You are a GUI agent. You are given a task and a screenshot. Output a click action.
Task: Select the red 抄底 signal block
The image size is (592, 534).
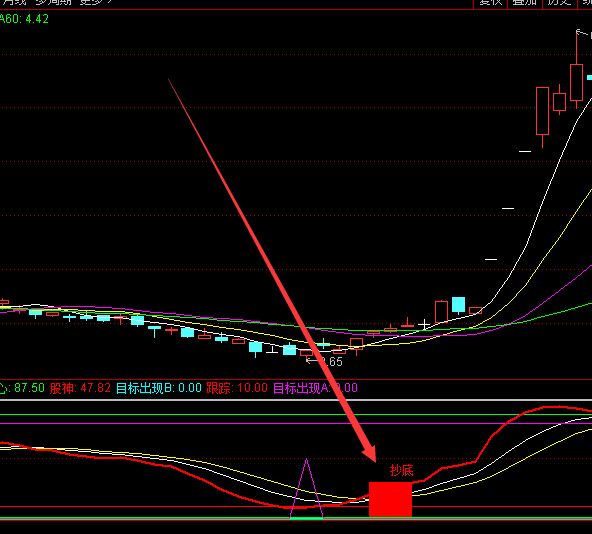tap(390, 499)
